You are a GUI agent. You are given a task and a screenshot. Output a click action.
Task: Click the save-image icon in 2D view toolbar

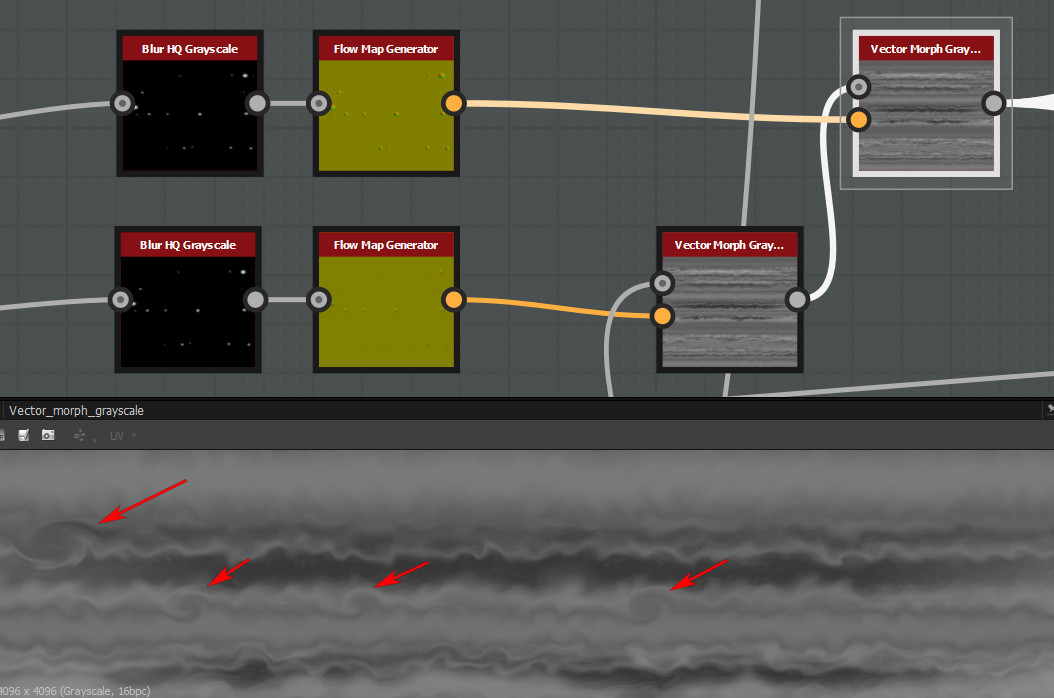24,436
